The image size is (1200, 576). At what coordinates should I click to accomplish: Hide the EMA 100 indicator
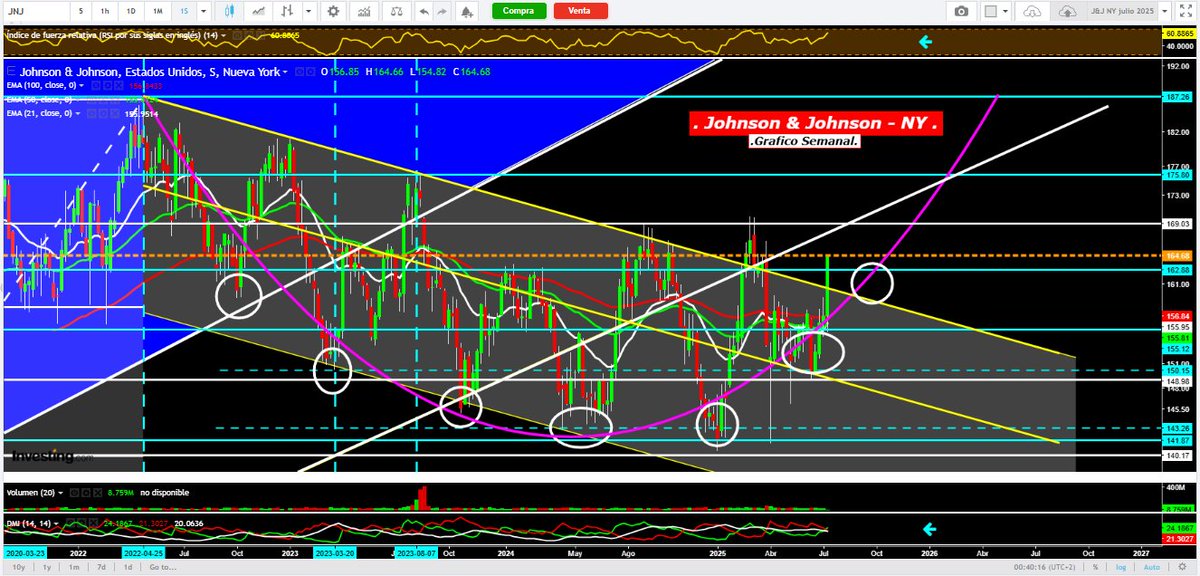[95, 85]
